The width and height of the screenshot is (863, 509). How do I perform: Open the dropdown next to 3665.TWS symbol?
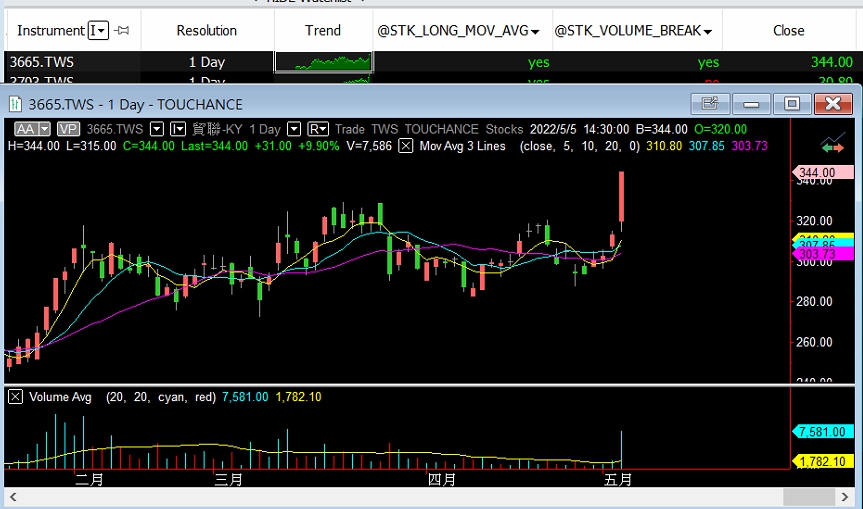tap(157, 129)
